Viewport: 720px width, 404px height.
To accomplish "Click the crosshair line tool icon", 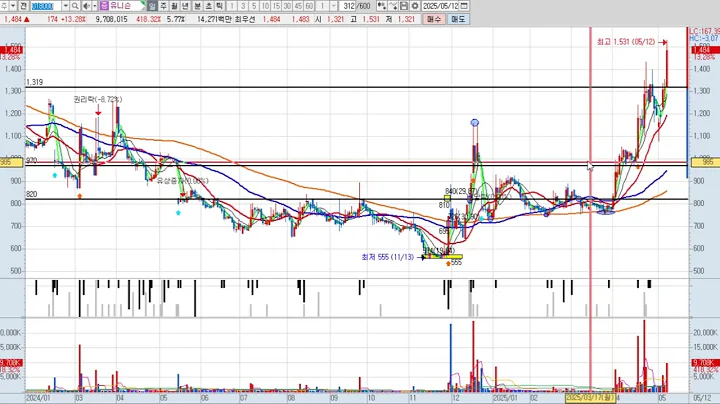I will point(393,6).
